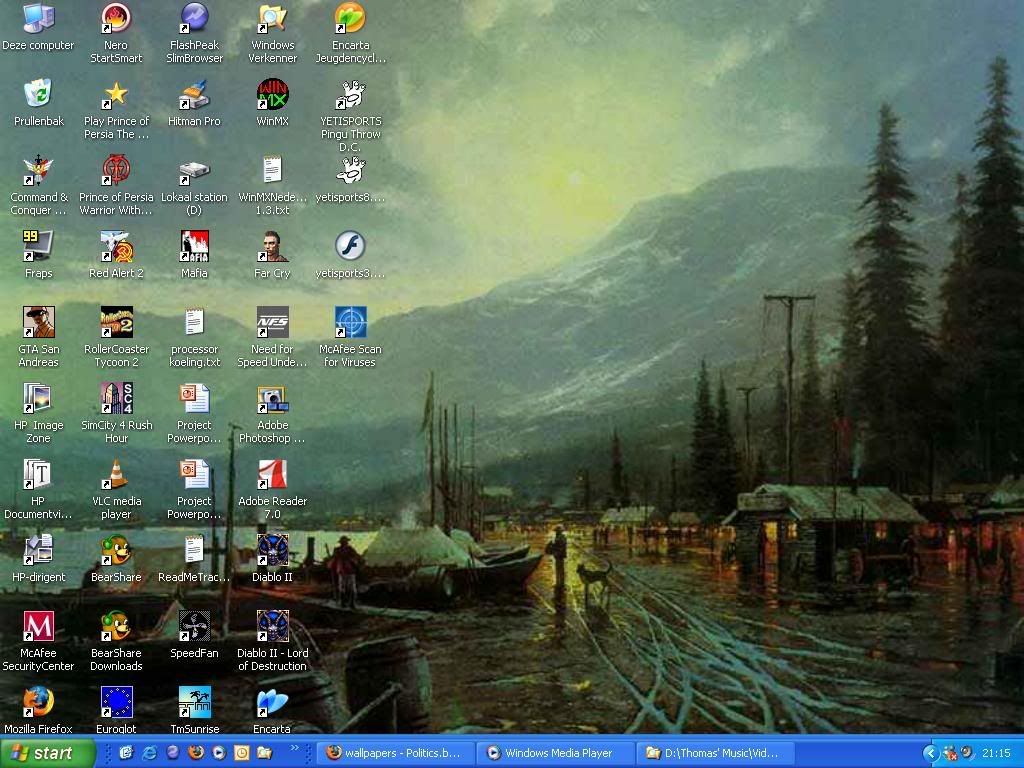The width and height of the screenshot is (1024, 768).
Task: Launch Far Cry from the desktop
Action: [x=272, y=246]
